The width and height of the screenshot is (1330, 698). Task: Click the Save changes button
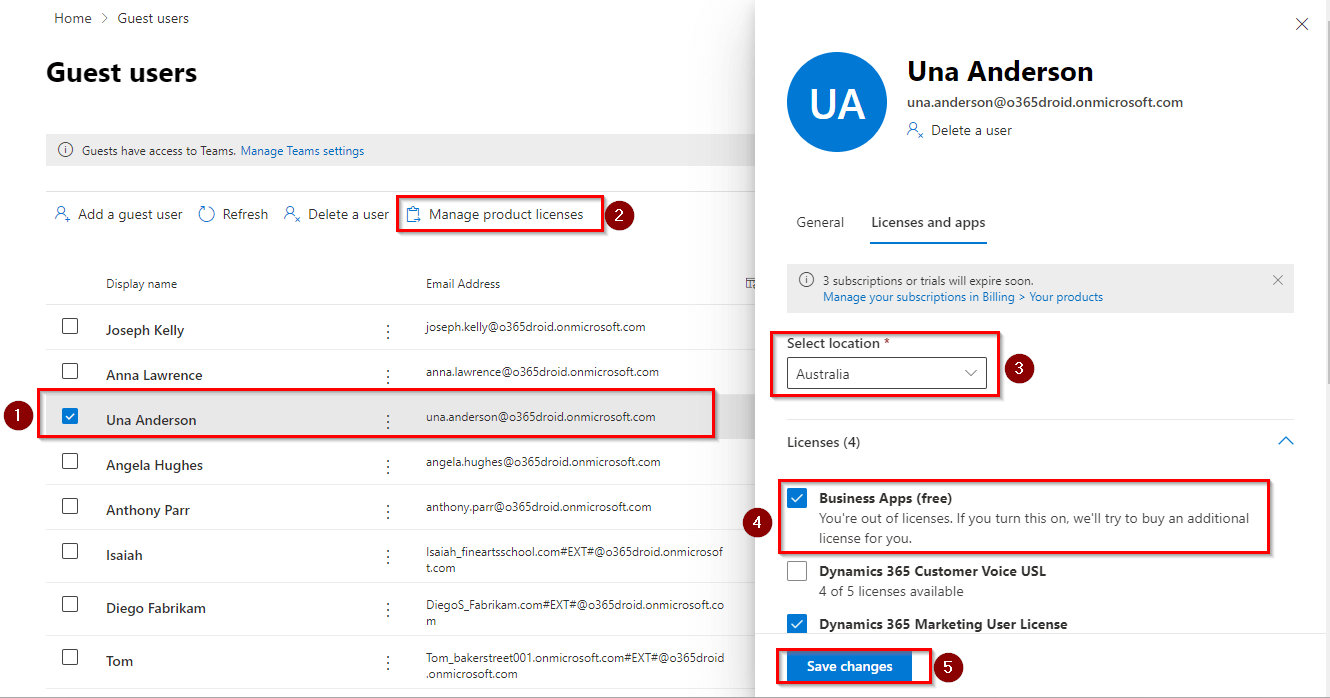click(849, 666)
